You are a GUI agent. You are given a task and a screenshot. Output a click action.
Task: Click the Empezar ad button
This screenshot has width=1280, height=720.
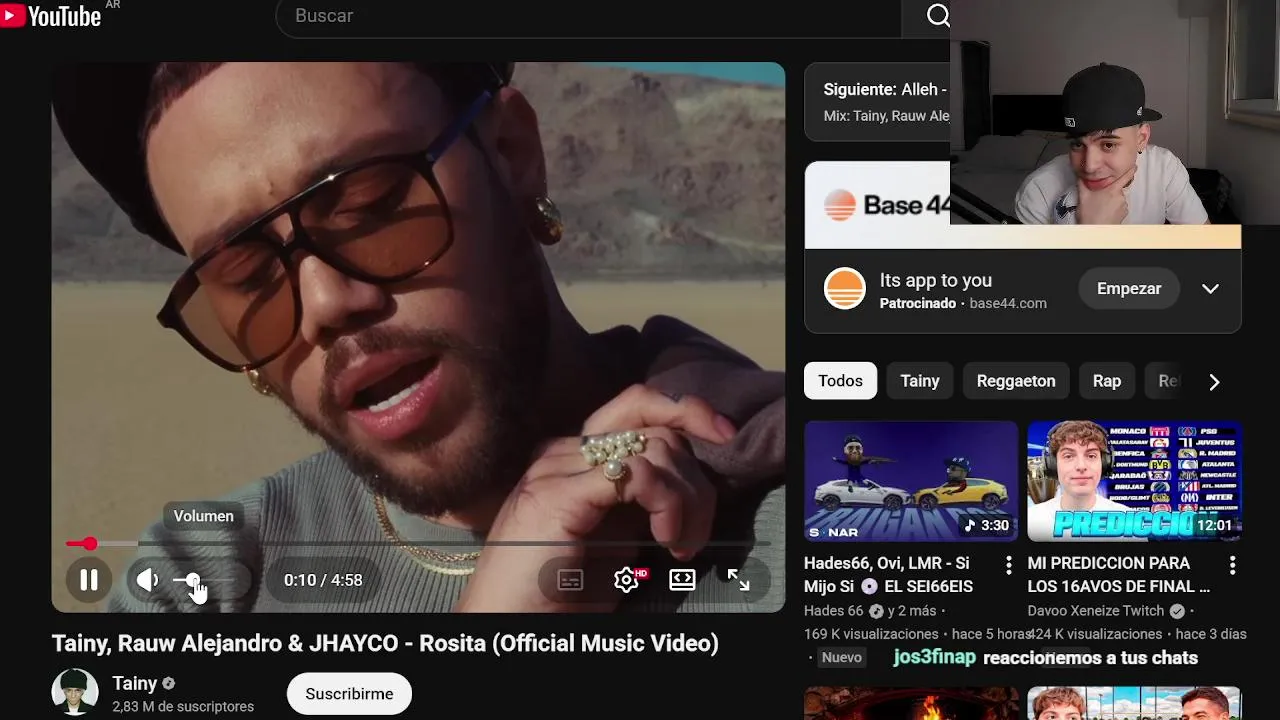1129,289
